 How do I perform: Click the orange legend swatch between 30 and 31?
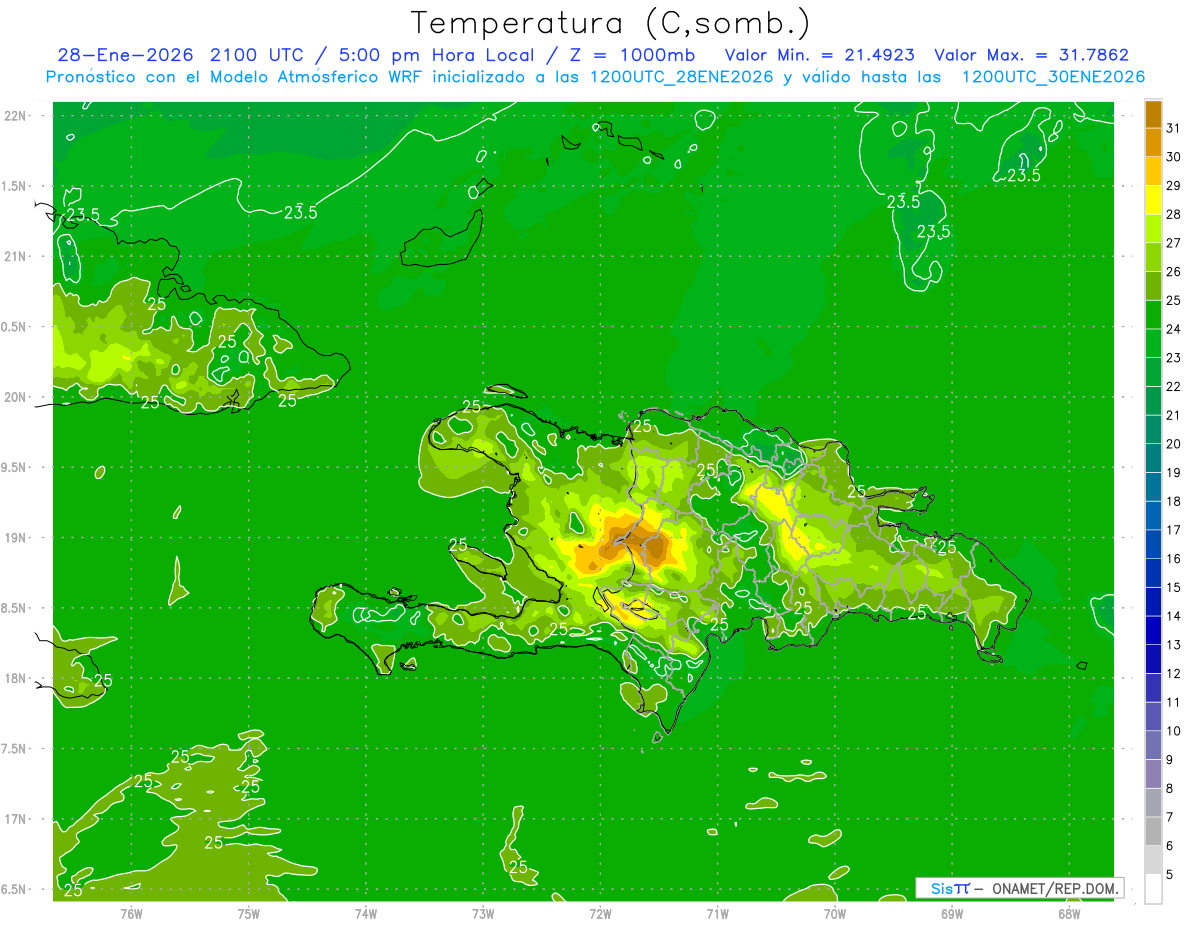coord(1153,142)
